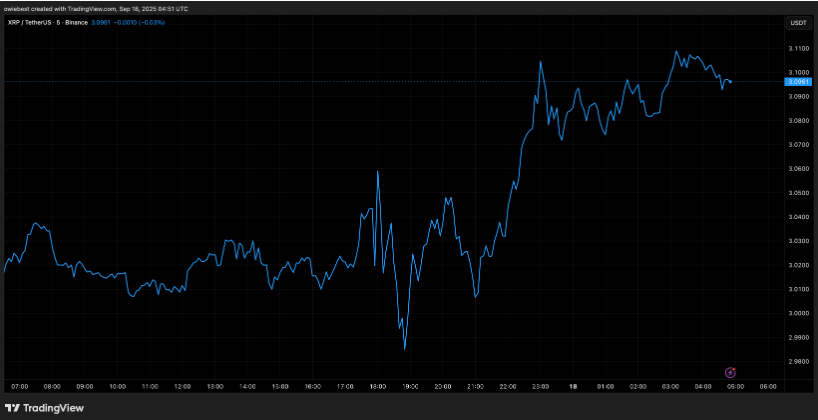Click the blue 3.0961 current price label
This screenshot has height=420, width=818.
(798, 81)
